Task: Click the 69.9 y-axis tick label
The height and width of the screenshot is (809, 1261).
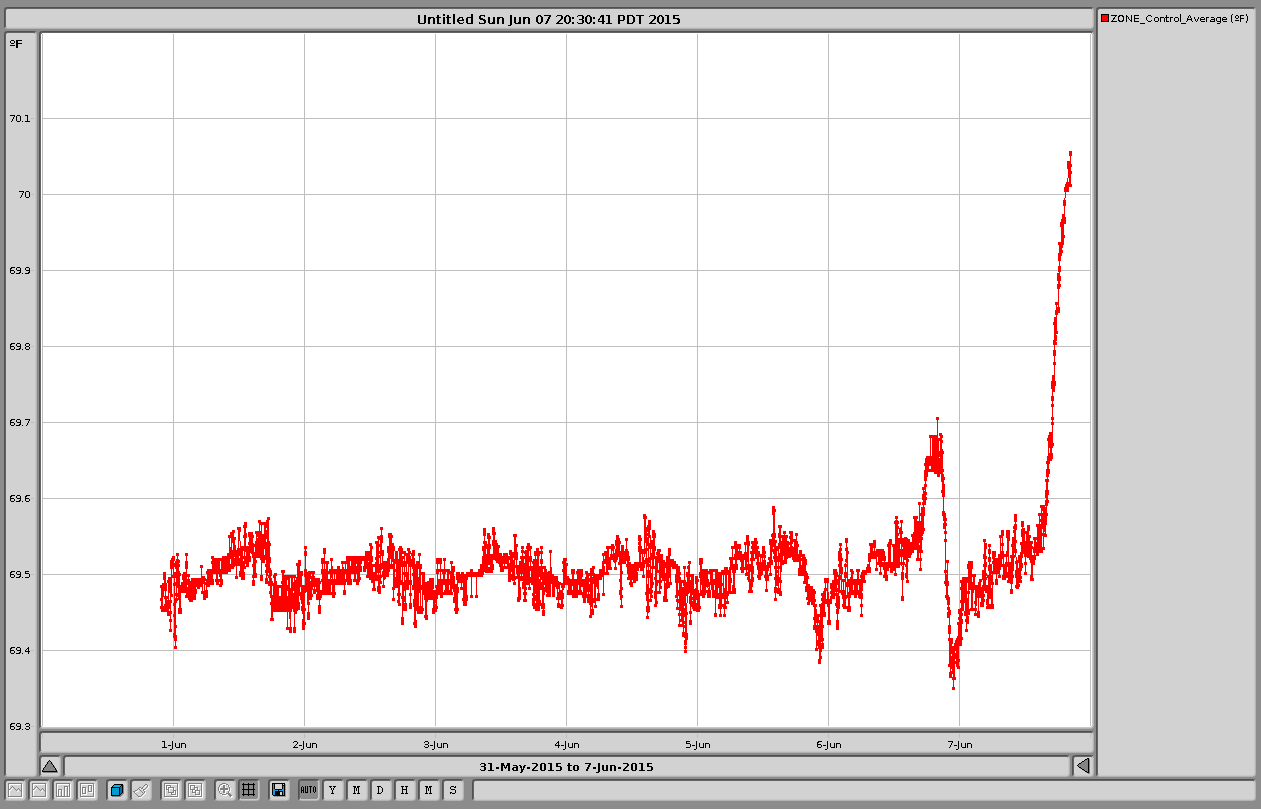Action: [20, 270]
